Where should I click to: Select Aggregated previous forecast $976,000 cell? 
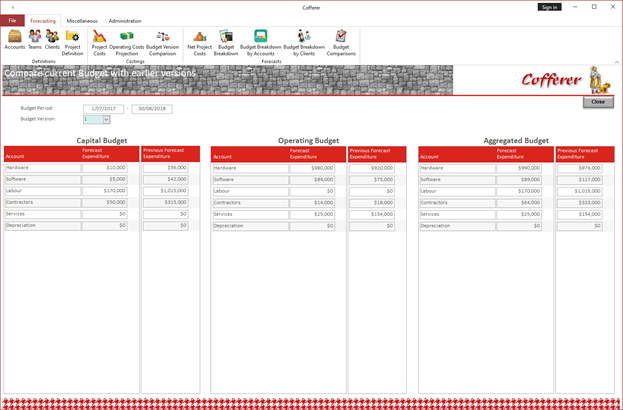coord(580,168)
